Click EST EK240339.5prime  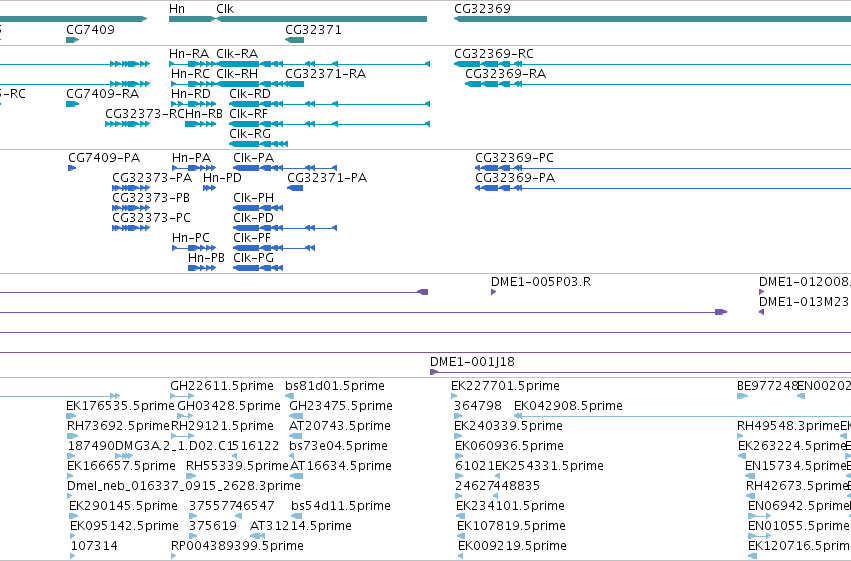coord(508,426)
